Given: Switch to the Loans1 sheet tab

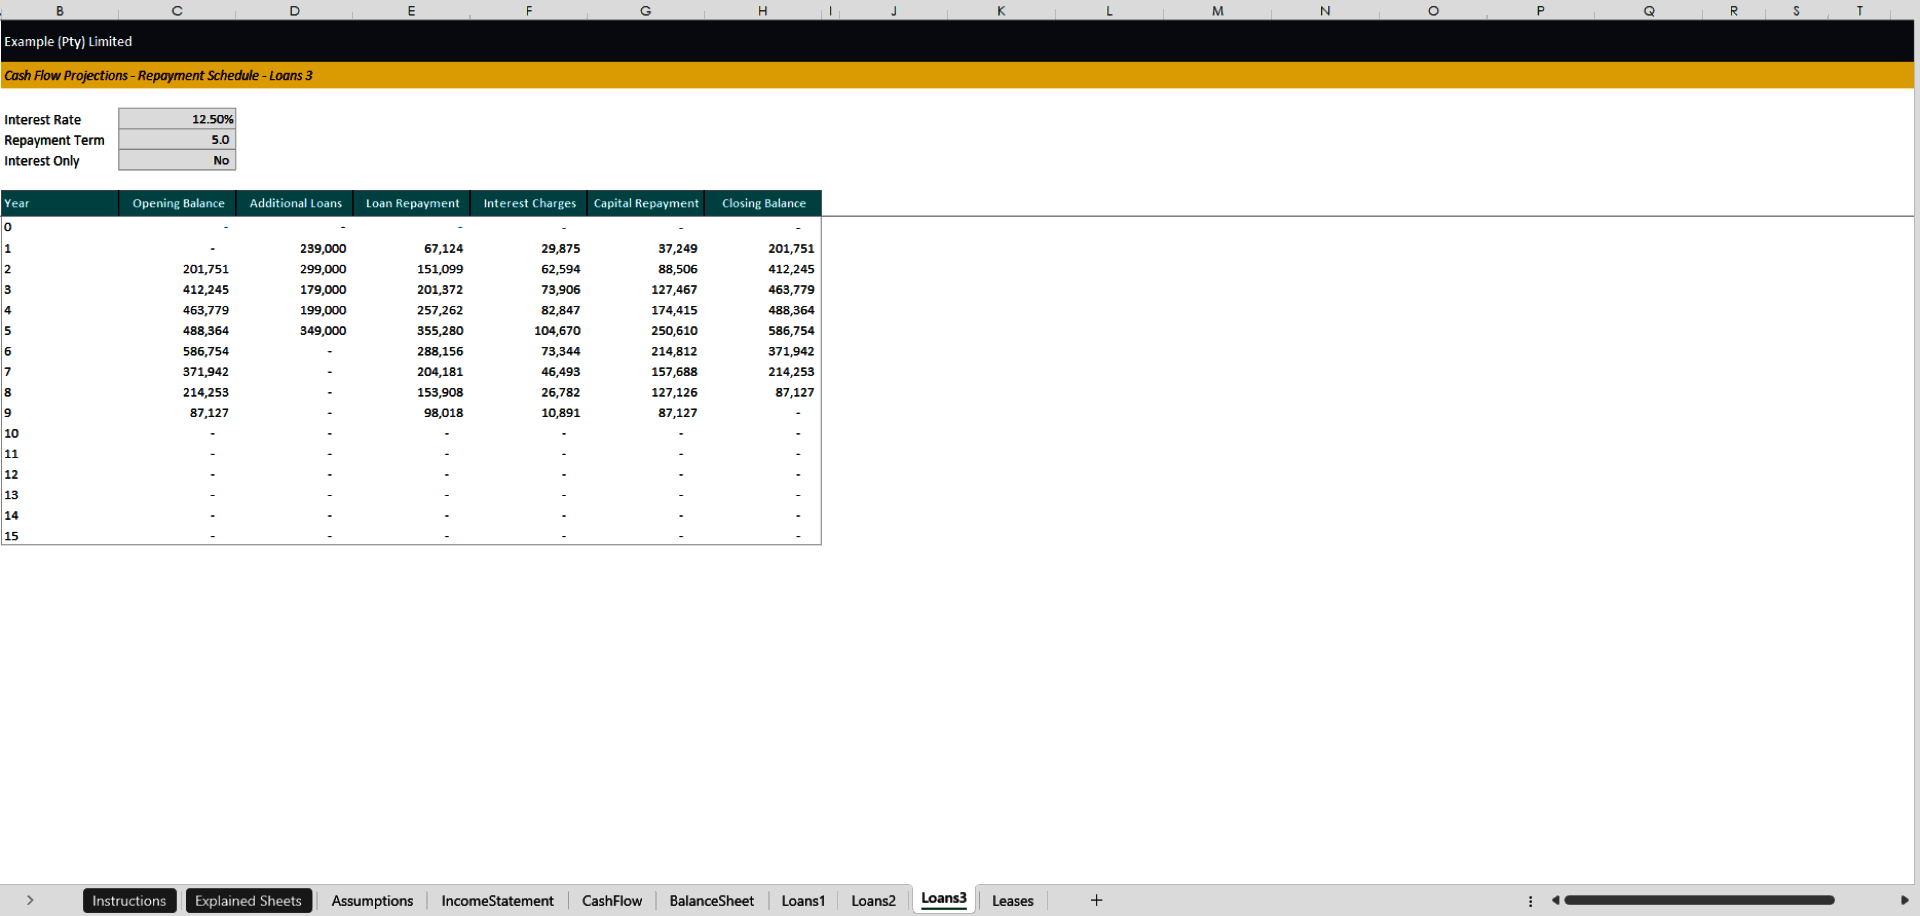Looking at the screenshot, I should [803, 900].
